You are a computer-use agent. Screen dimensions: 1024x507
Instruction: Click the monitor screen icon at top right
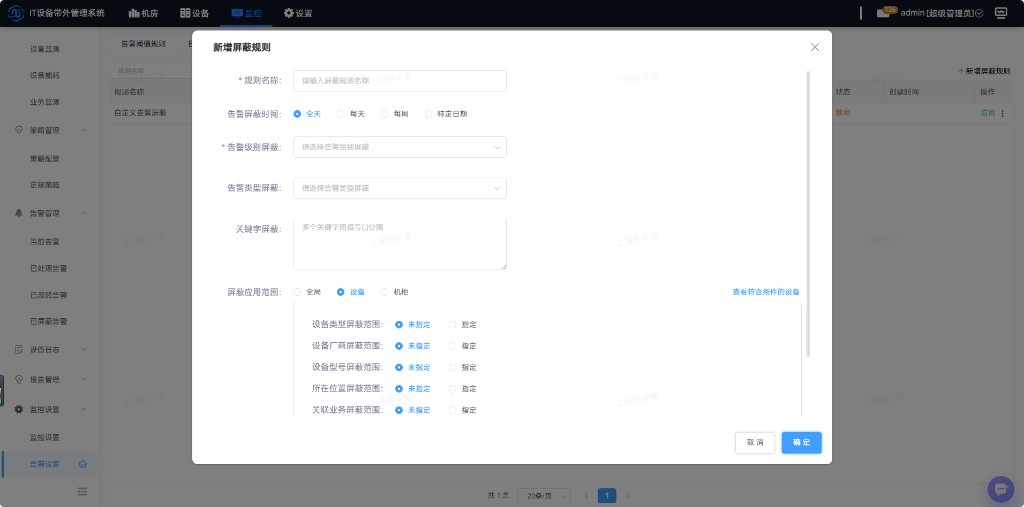pyautogui.click(x=1000, y=13)
